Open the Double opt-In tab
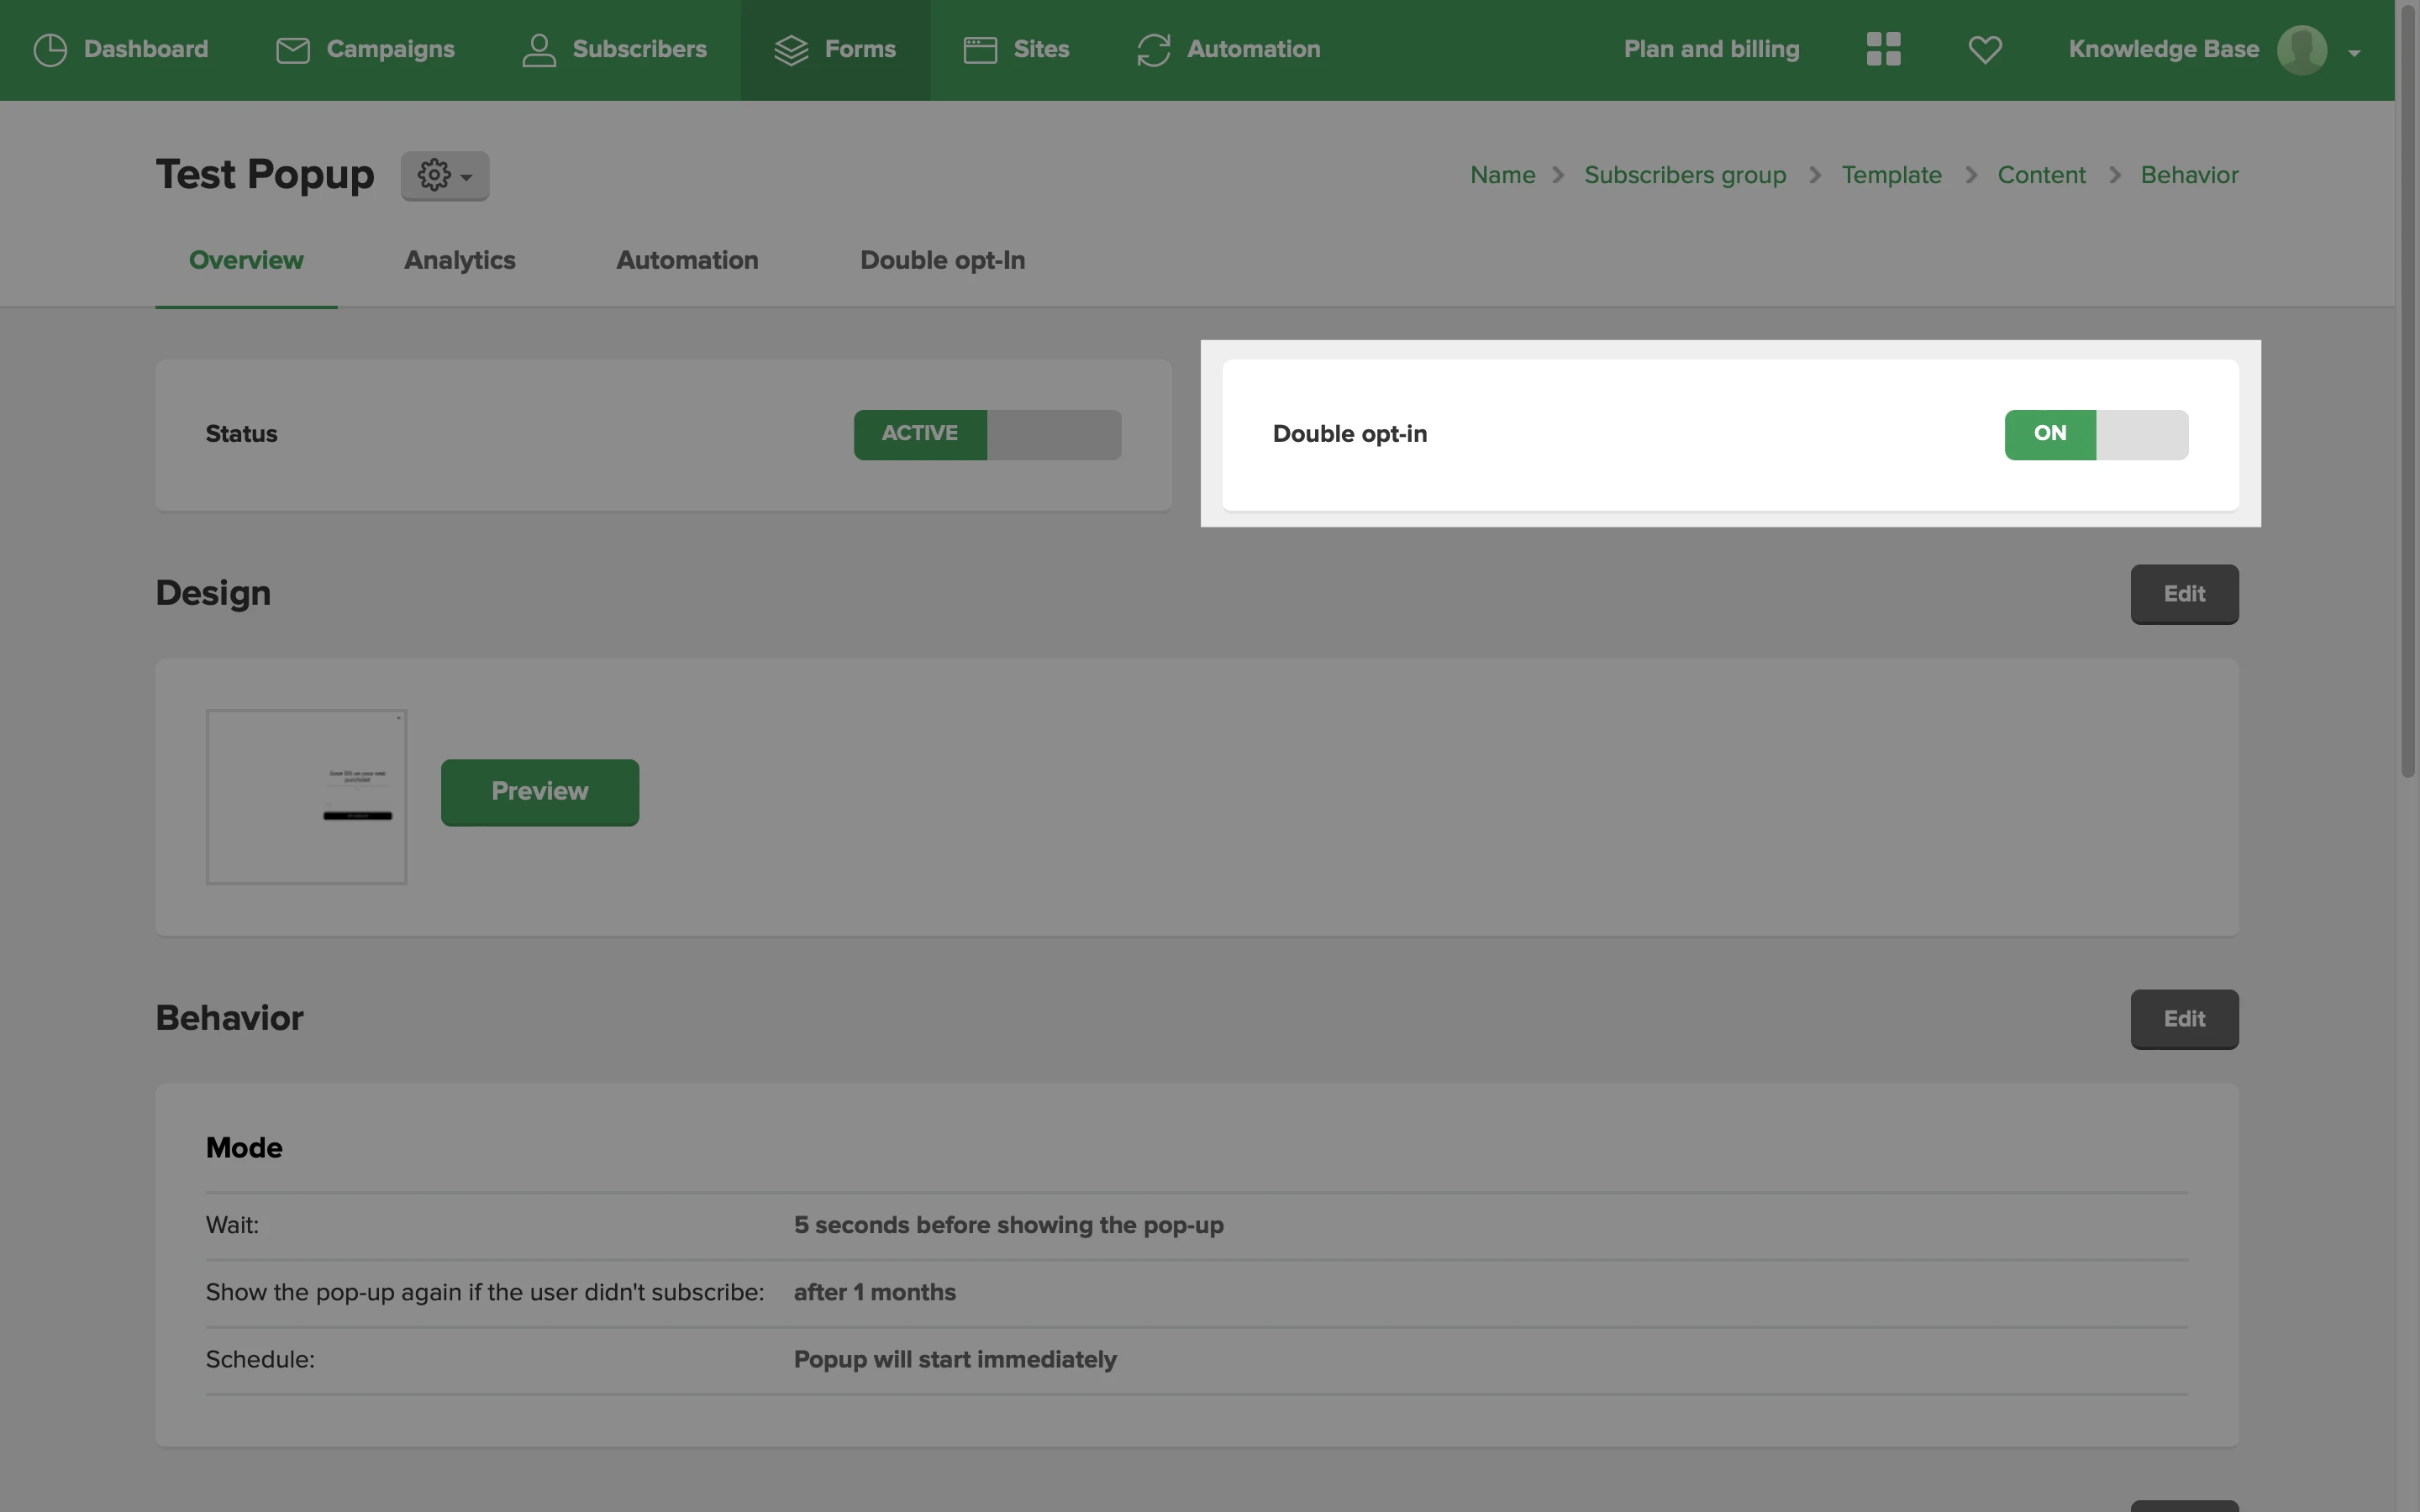Viewport: 2420px width, 1512px height. click(x=942, y=260)
